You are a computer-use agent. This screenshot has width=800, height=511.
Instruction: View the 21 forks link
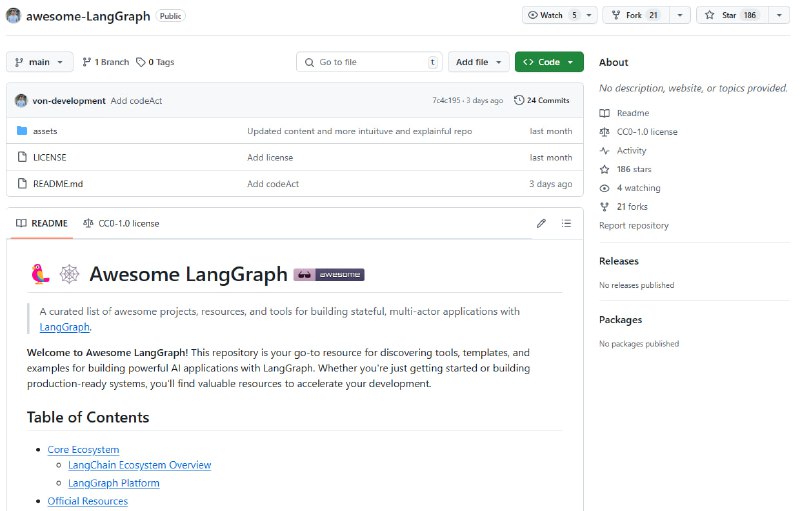tap(632, 207)
